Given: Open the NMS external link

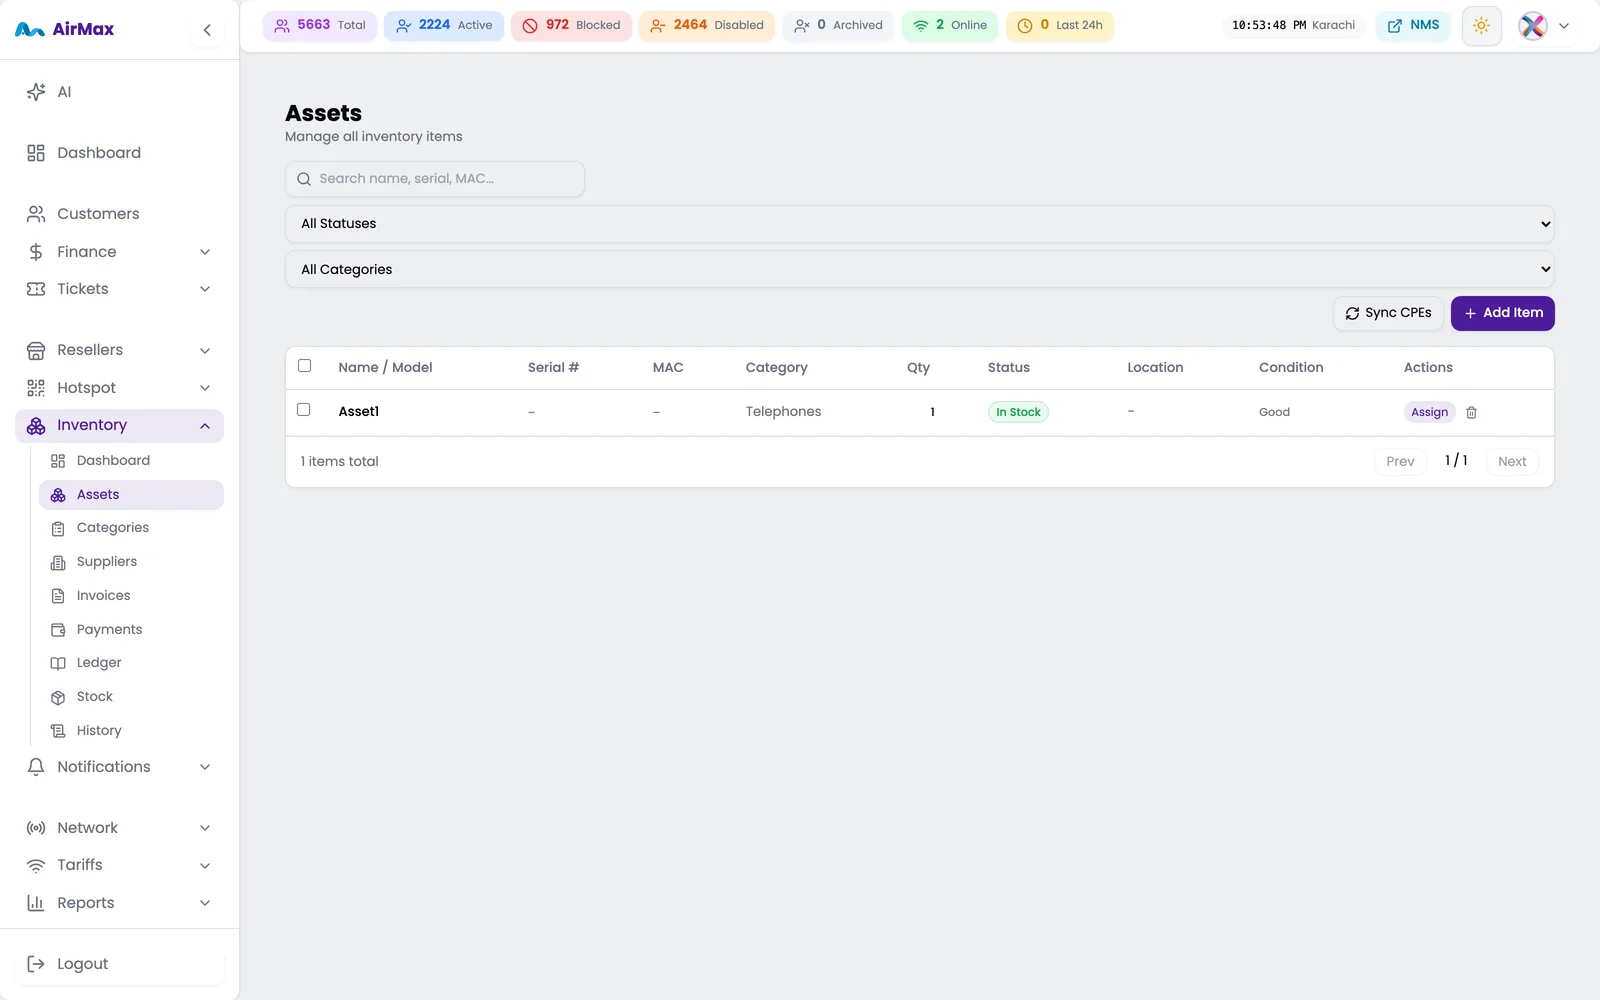Looking at the screenshot, I should click(1413, 26).
